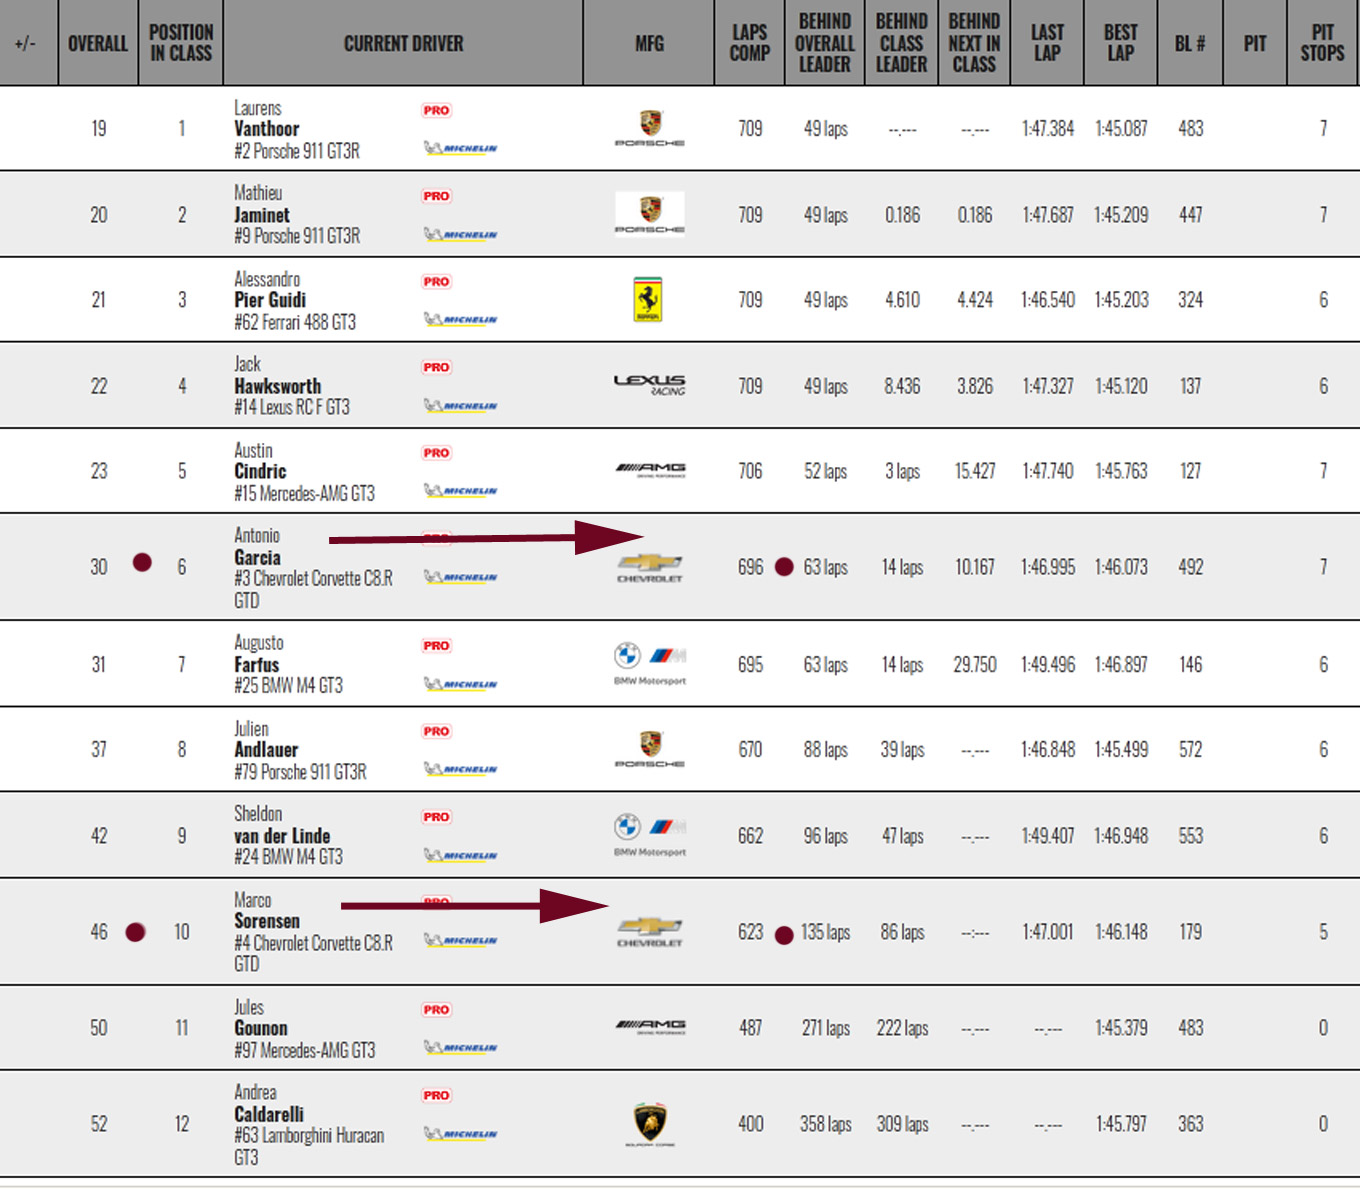Open Julien Andlauer's driver entry
This screenshot has width=1360, height=1189.
(x=266, y=750)
